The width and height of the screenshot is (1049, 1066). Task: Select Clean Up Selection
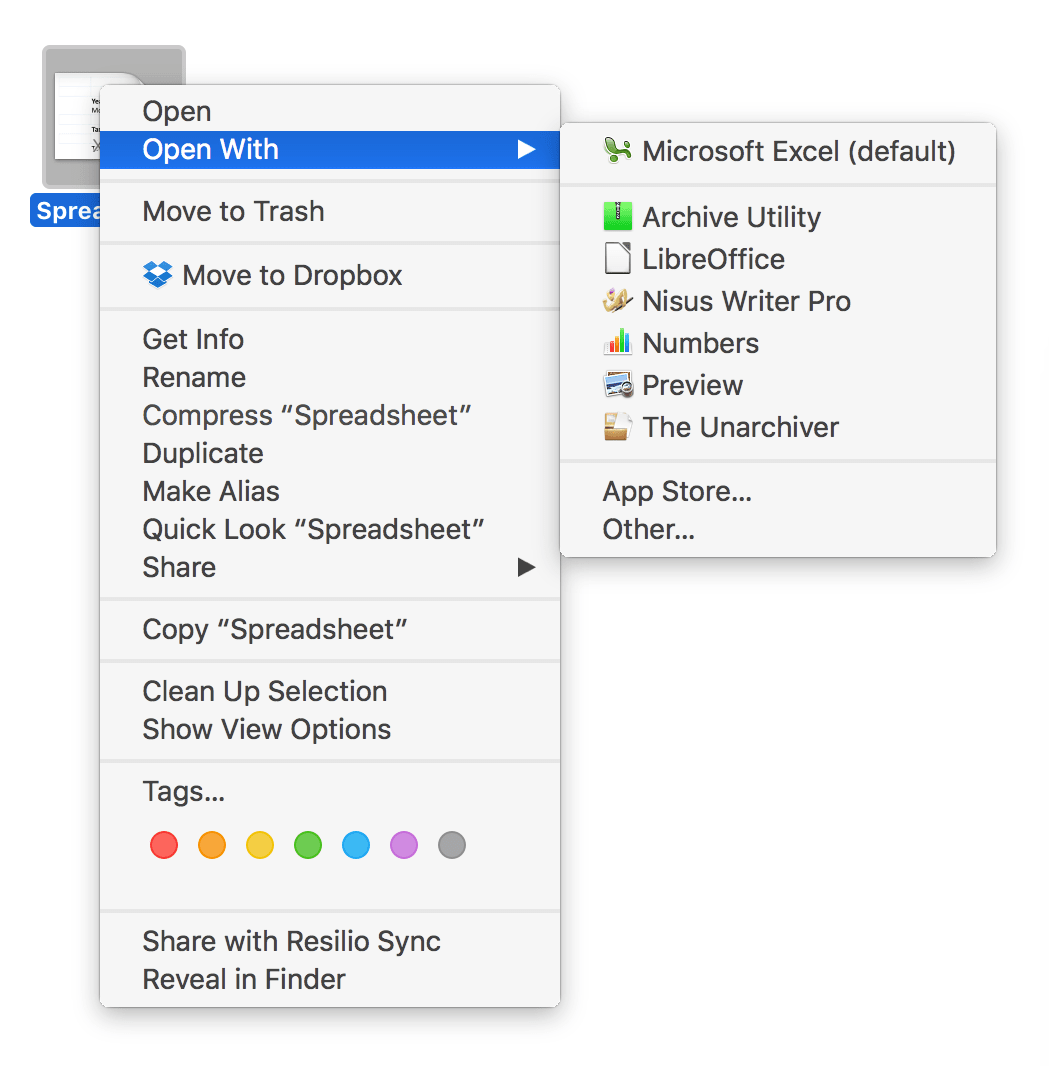pyautogui.click(x=330, y=691)
